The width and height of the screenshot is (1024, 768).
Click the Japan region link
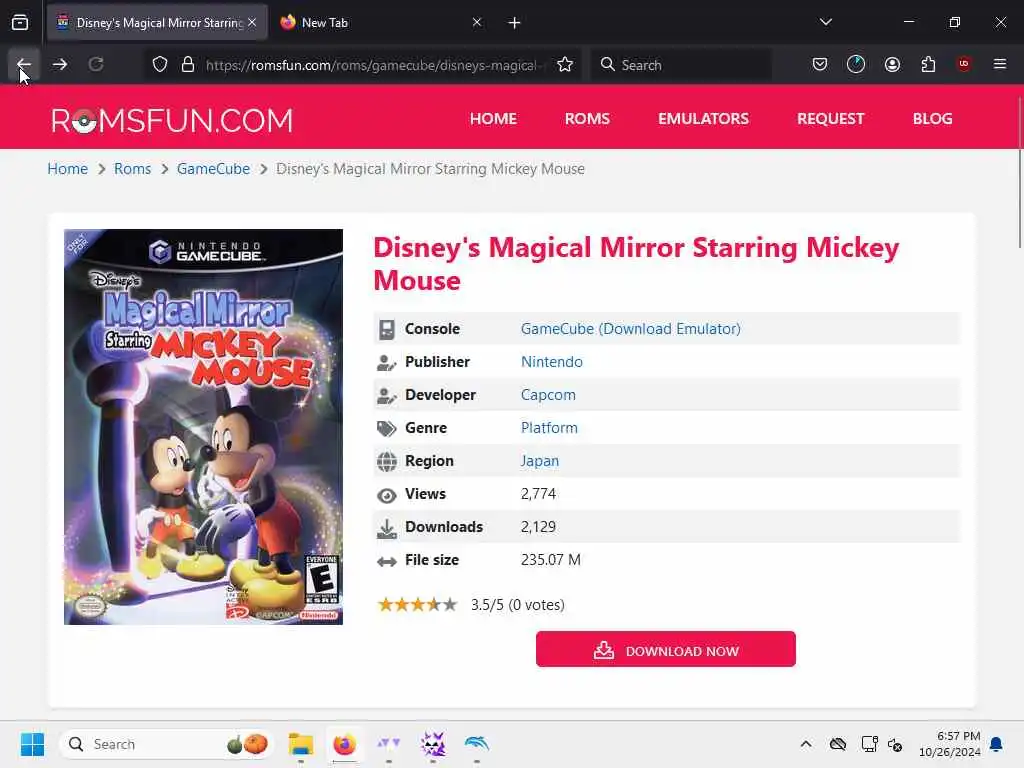539,461
